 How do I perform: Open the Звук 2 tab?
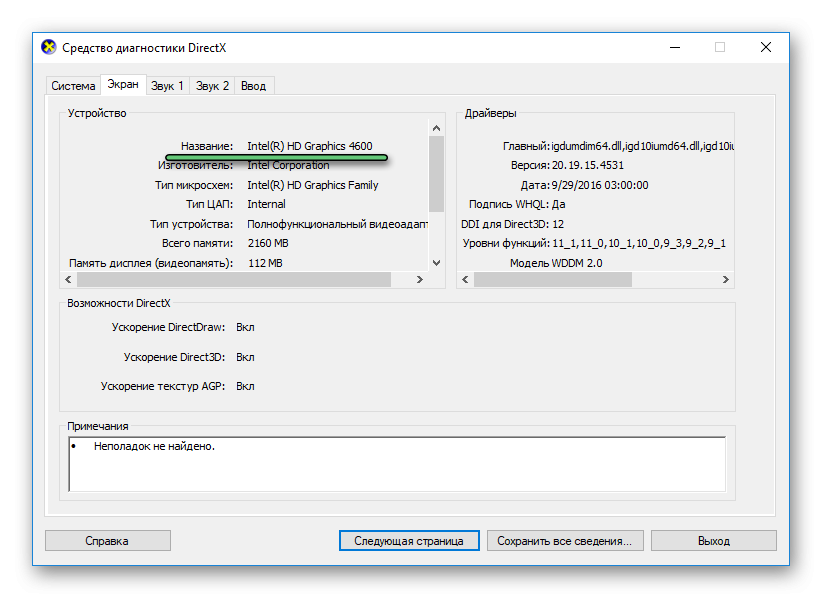pos(212,86)
